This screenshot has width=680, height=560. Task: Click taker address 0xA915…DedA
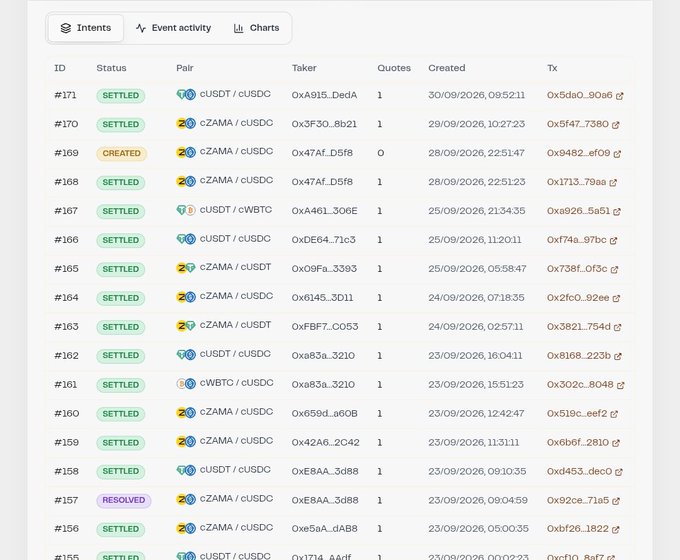pos(324,95)
